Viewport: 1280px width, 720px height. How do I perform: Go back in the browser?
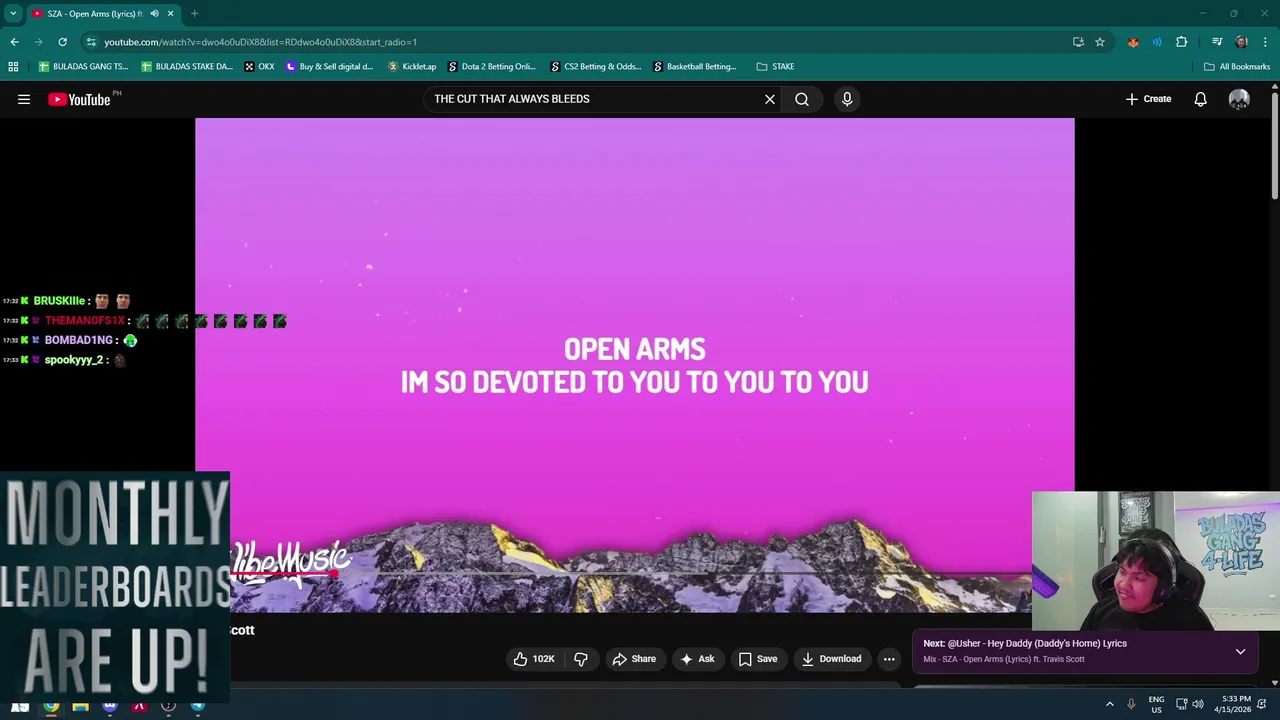tap(14, 42)
